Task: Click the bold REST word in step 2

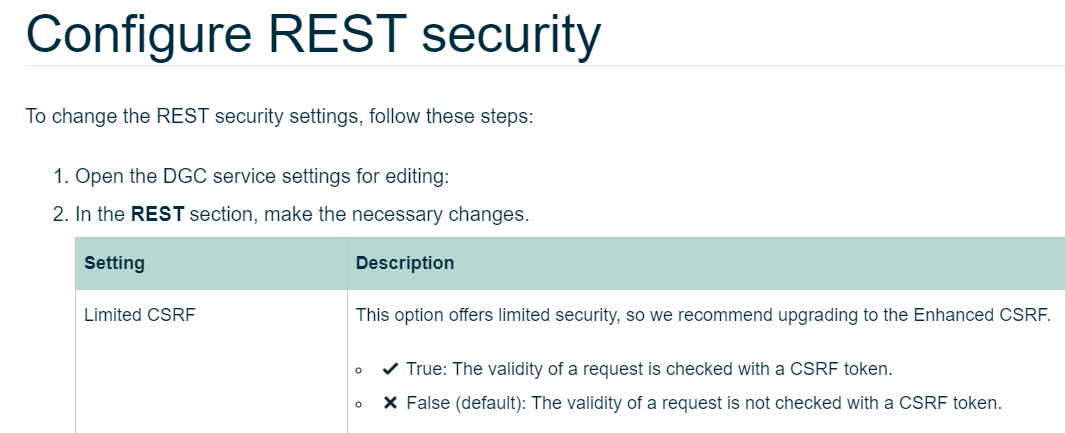Action: pos(158,214)
